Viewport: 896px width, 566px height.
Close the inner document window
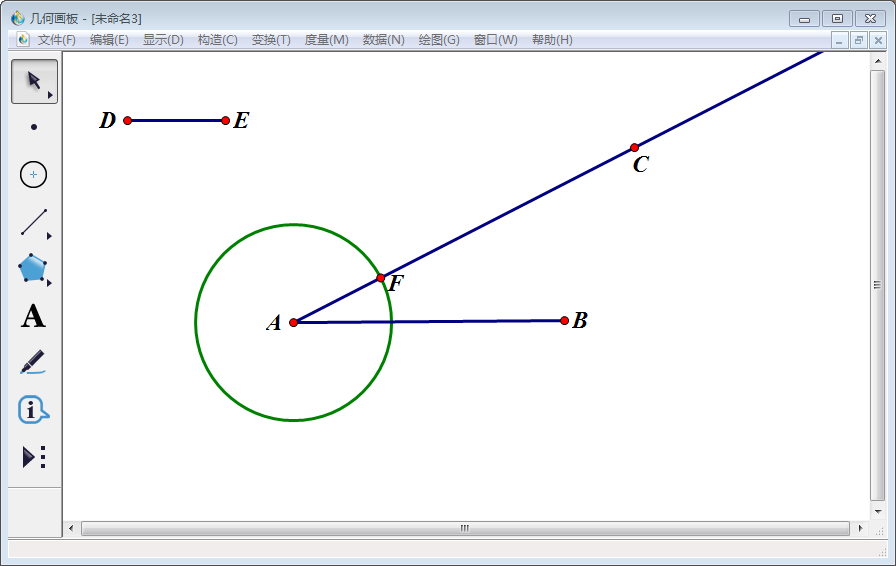[x=878, y=40]
